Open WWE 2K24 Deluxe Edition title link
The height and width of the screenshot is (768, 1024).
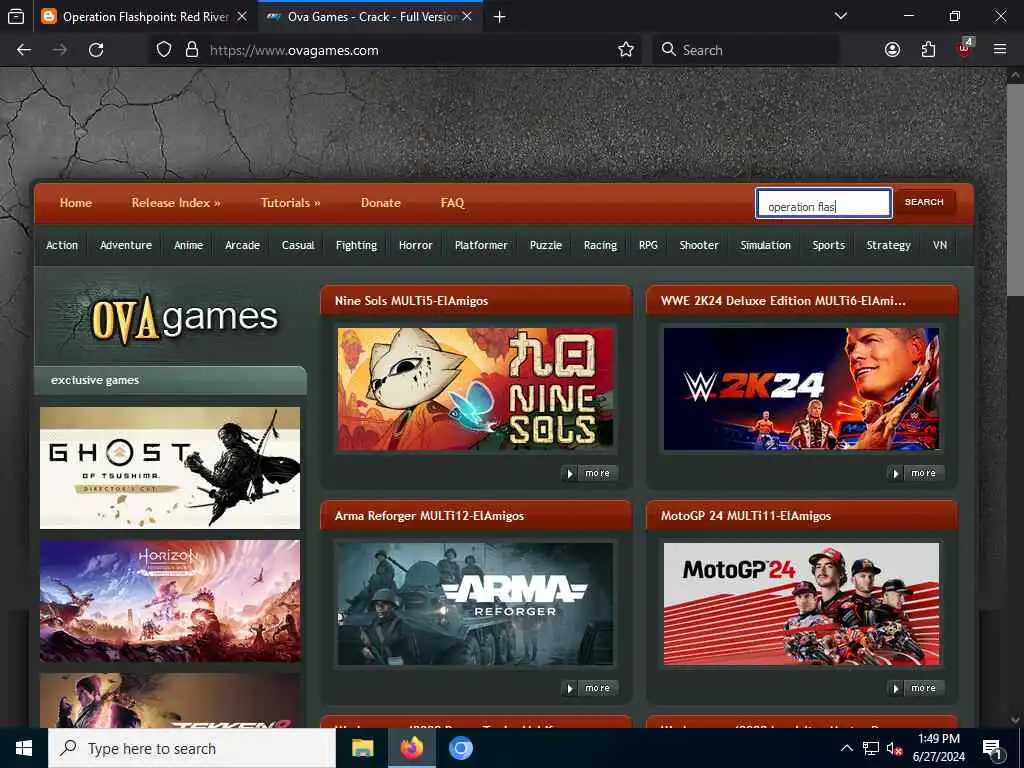tap(783, 301)
